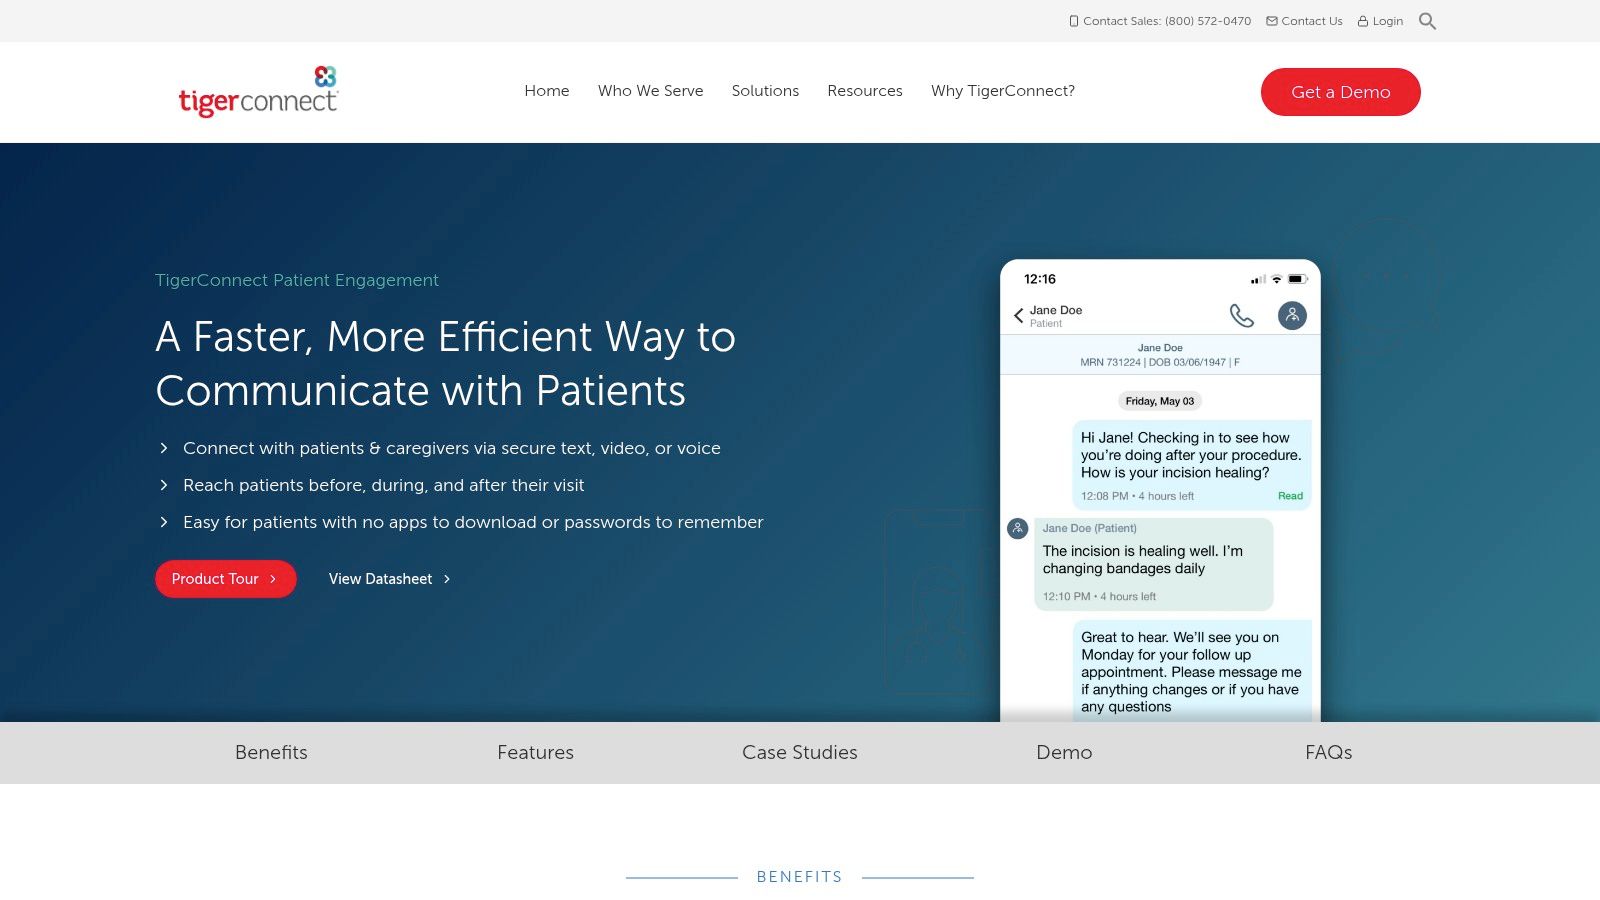
Task: Click the search magnifier icon in the top bar
Action: click(x=1427, y=21)
